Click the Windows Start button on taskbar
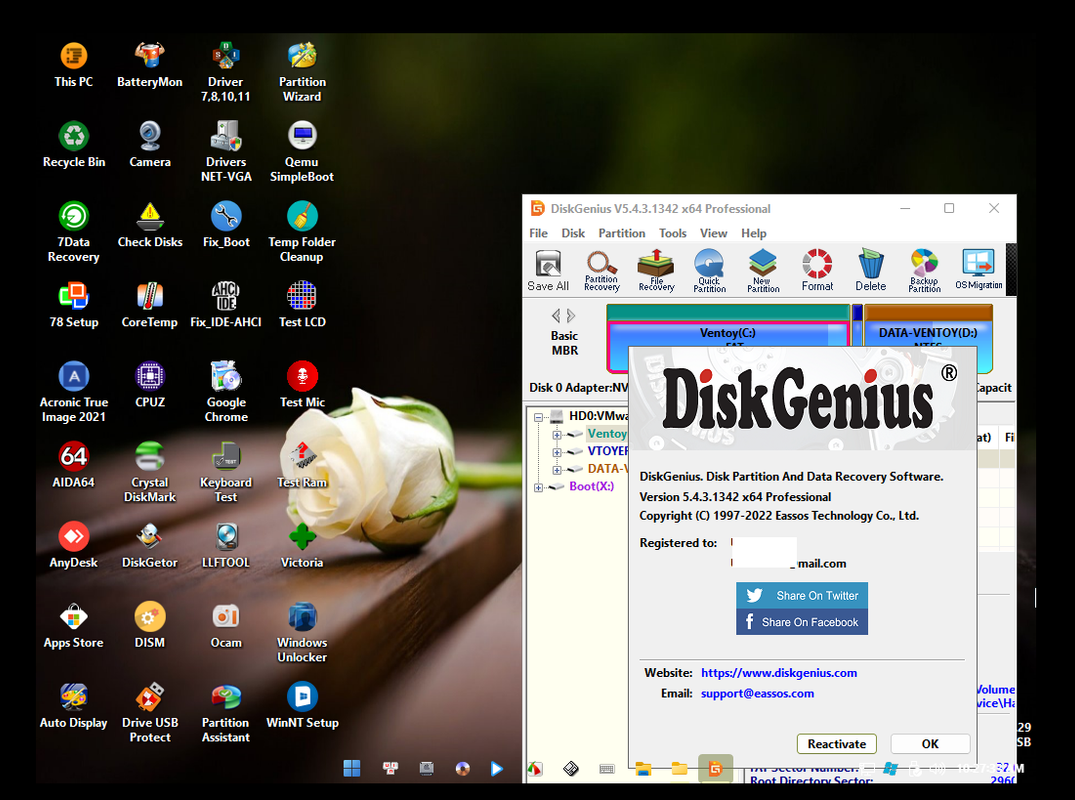The height and width of the screenshot is (800, 1075). click(352, 768)
